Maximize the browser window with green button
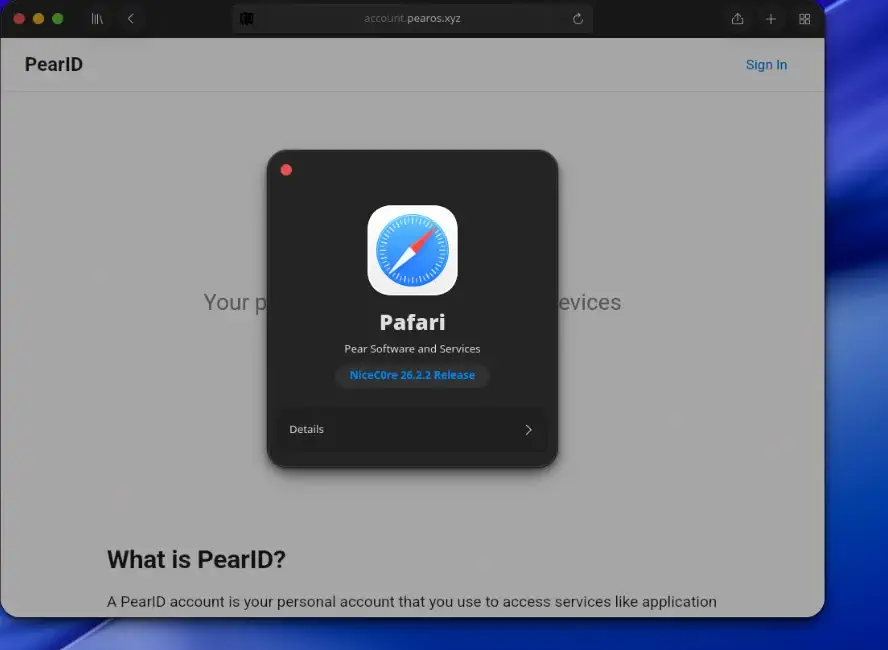Screen dimensions: 888x650 tap(57, 19)
